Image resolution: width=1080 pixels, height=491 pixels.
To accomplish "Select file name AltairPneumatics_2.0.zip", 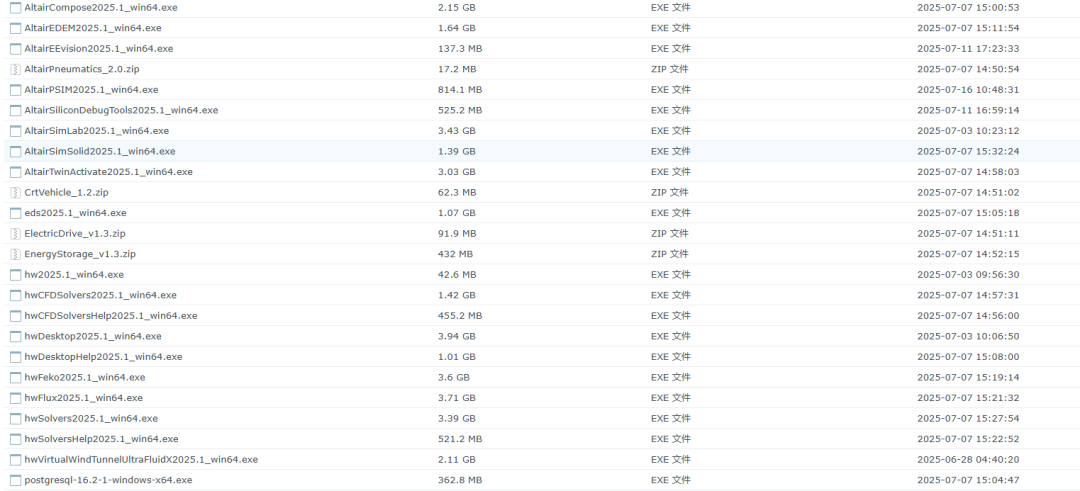I will point(82,70).
